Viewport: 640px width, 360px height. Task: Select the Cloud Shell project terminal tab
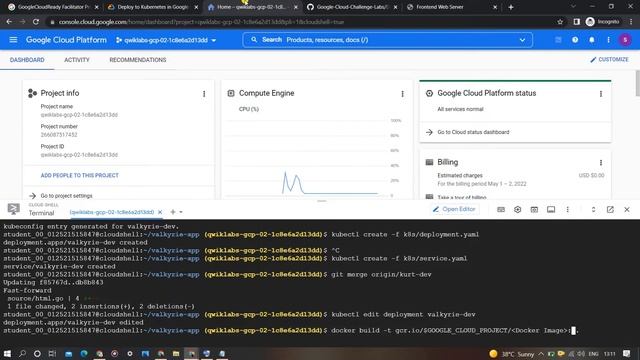111,212
